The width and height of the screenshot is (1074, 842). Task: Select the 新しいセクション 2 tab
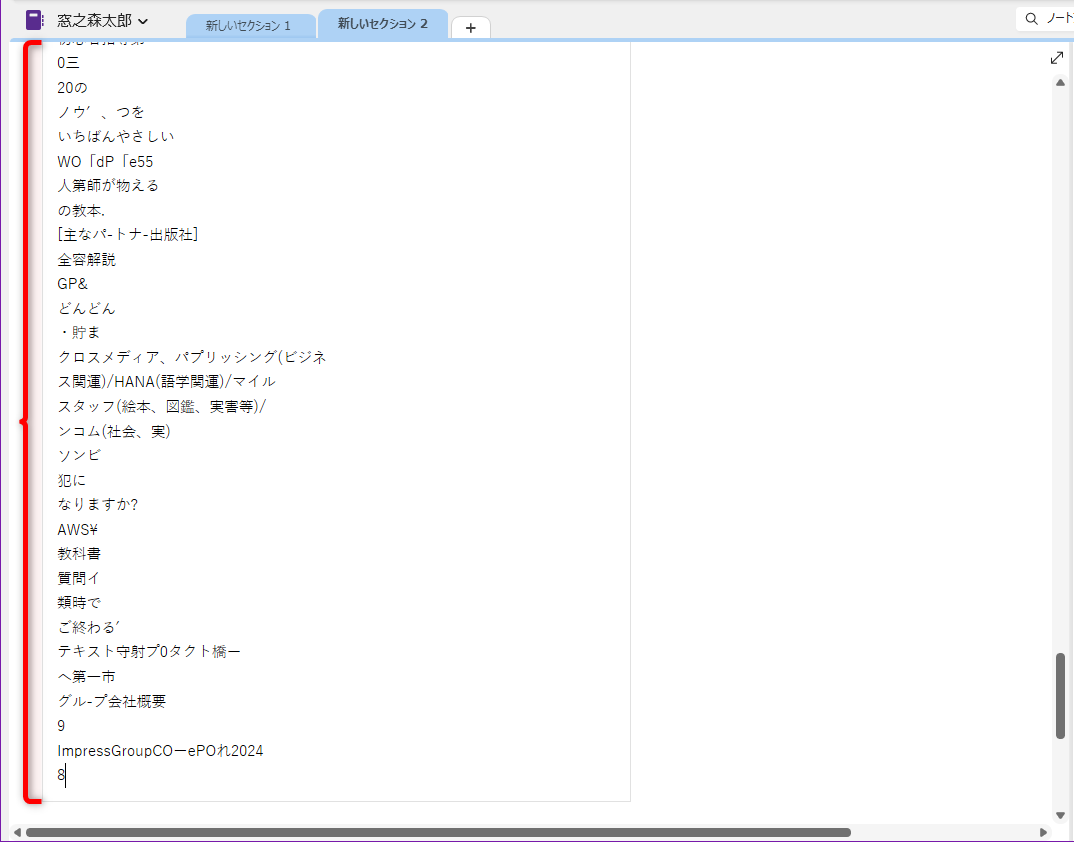point(381,25)
